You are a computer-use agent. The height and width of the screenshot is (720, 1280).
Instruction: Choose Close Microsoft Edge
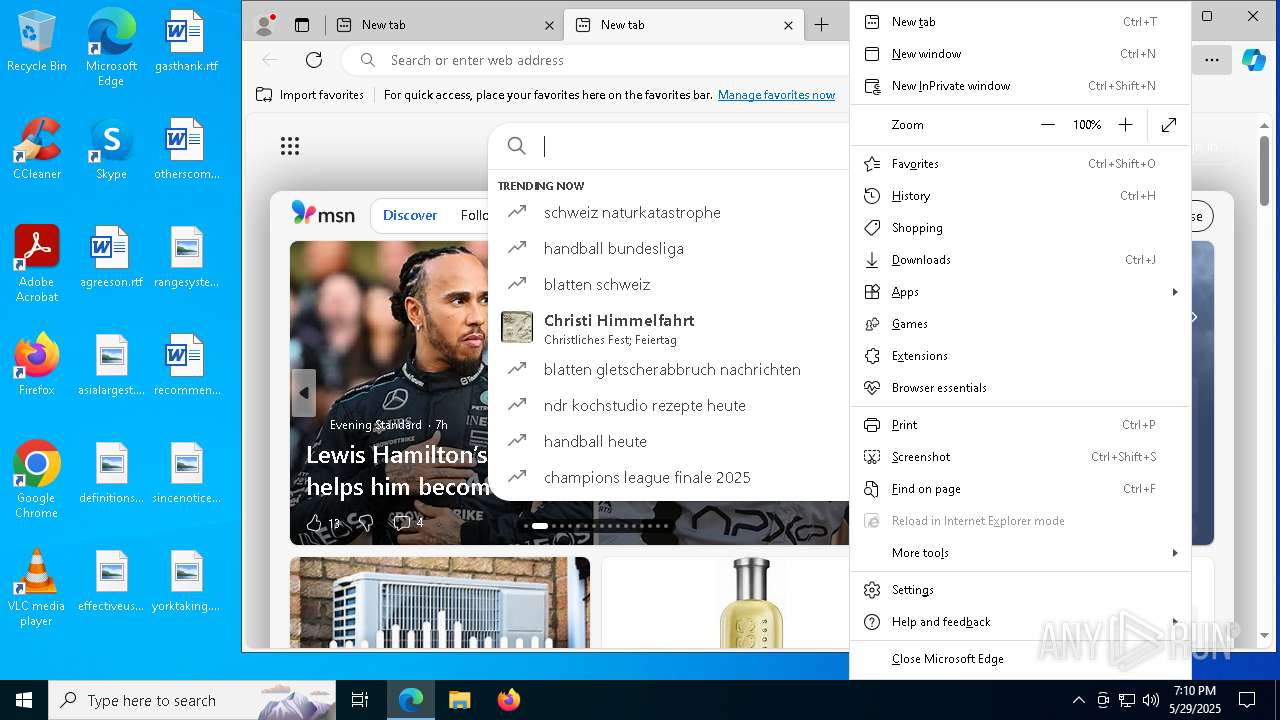tap(1020, 659)
